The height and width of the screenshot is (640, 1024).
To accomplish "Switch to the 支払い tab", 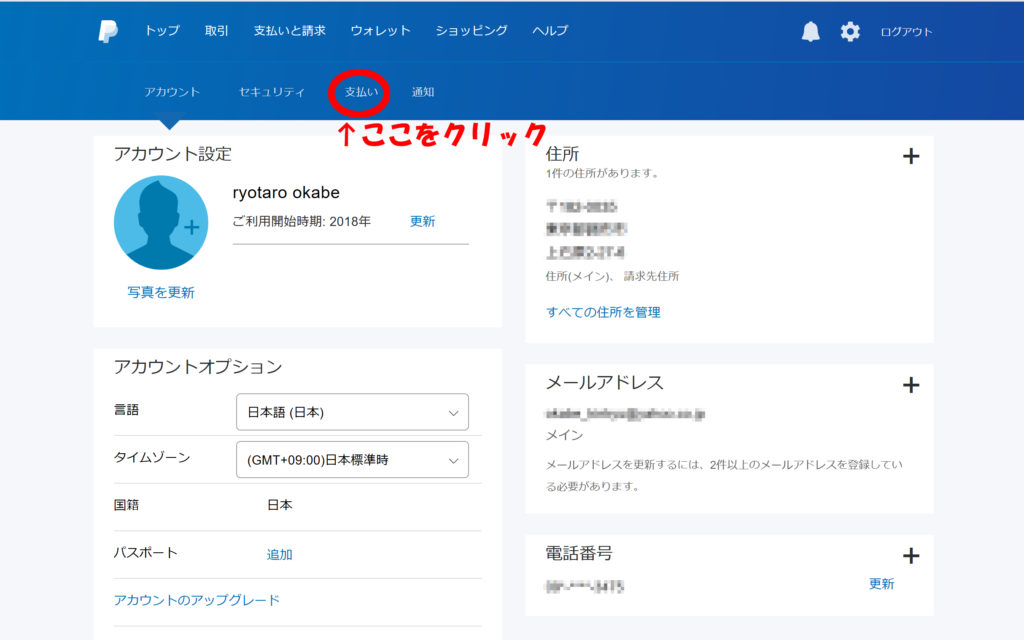I will pos(361,92).
